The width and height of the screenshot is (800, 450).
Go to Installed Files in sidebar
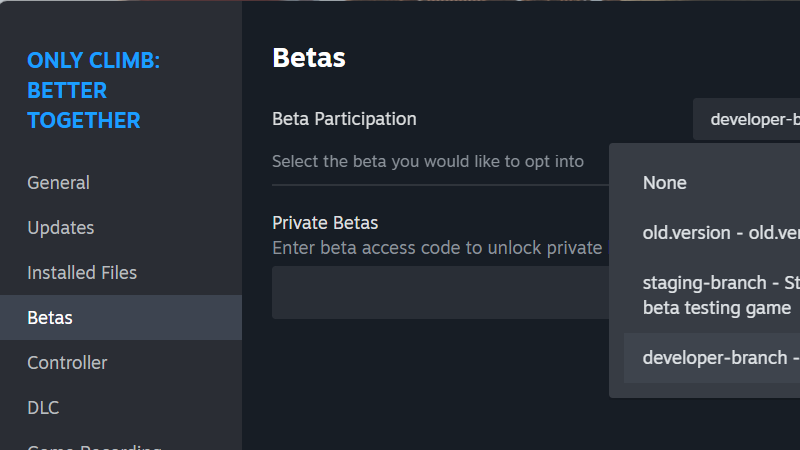(82, 273)
